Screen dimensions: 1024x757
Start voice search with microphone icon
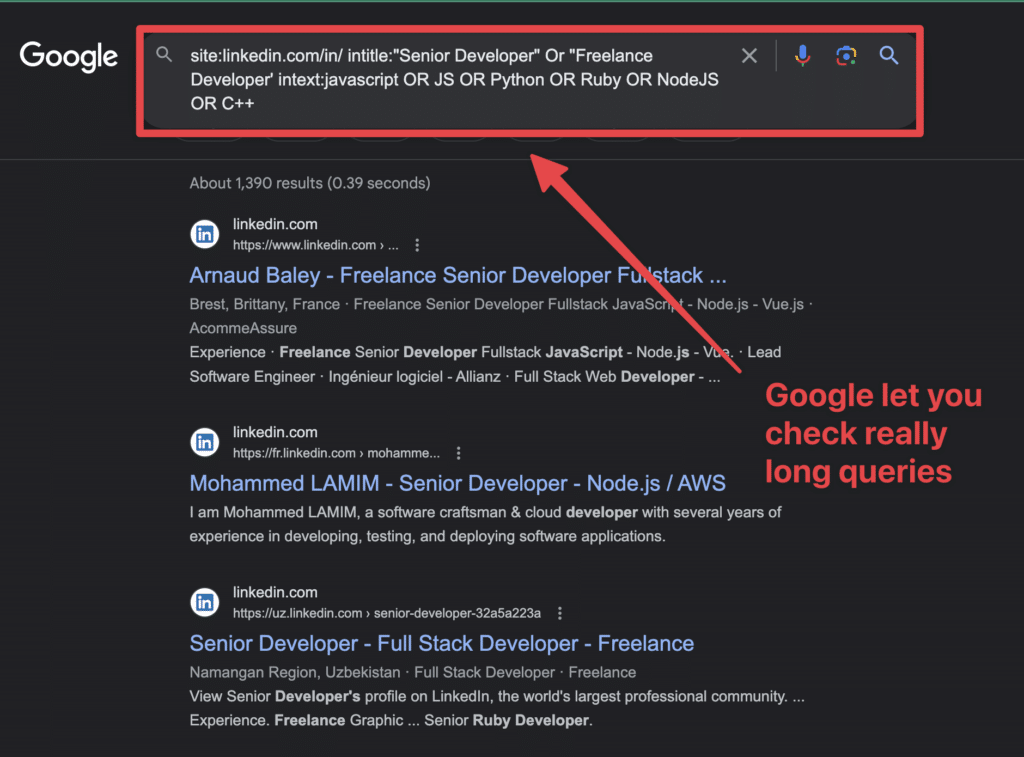[803, 56]
